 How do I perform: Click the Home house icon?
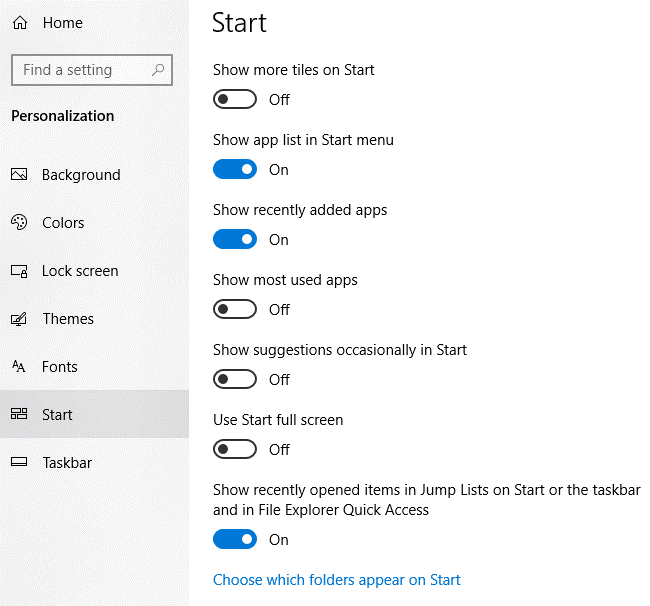pyautogui.click(x=20, y=23)
